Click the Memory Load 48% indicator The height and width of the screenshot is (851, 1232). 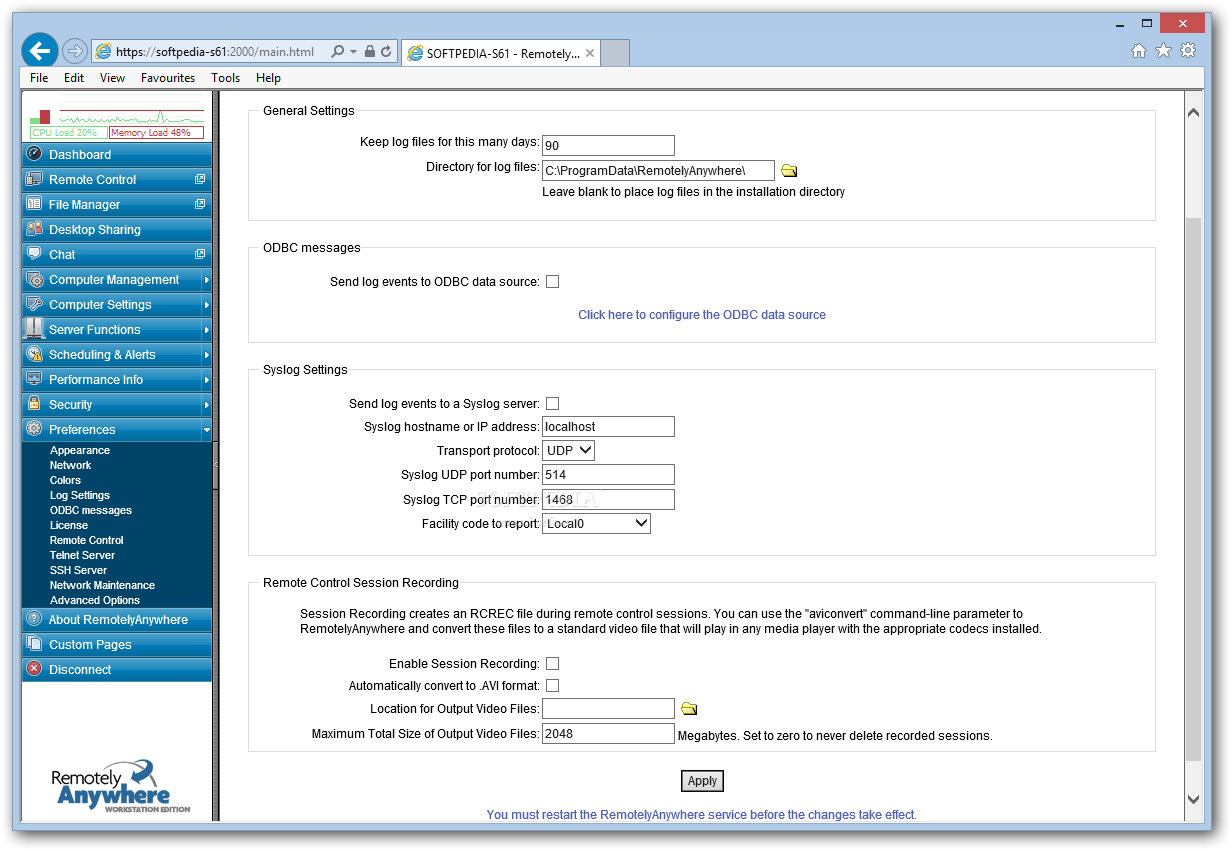156,132
